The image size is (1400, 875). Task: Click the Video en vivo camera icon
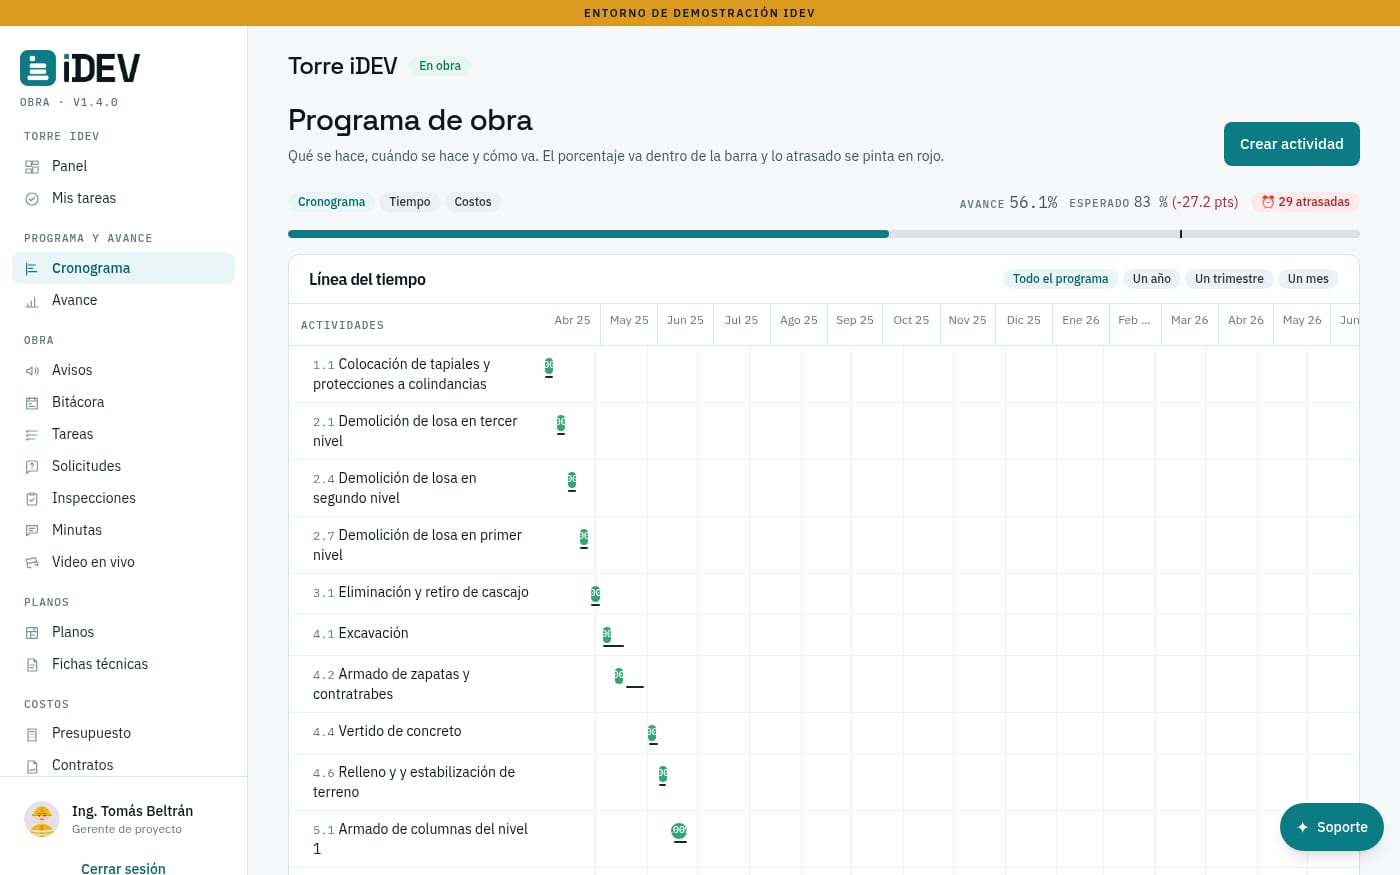click(x=32, y=563)
